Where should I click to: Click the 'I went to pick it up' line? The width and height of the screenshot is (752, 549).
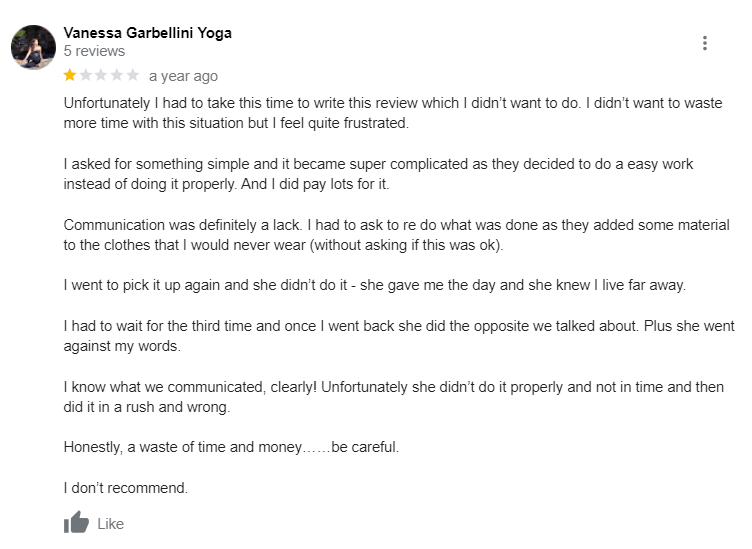(x=375, y=285)
